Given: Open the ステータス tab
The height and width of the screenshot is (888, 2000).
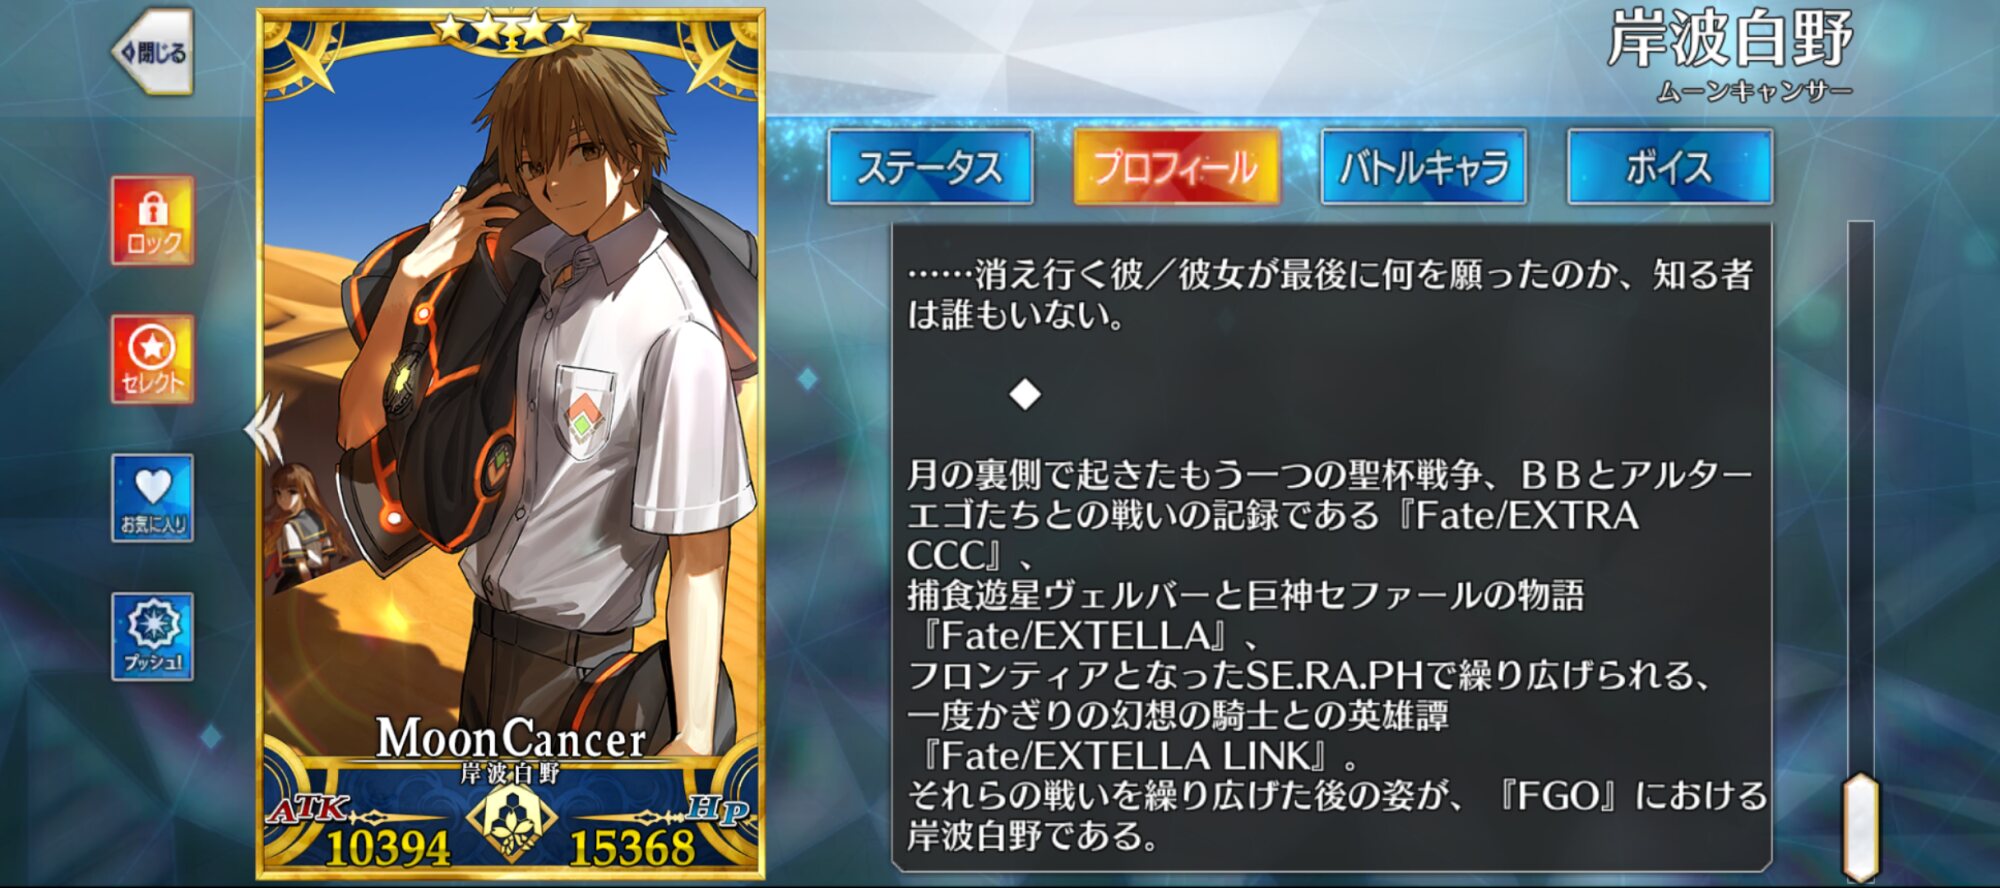Looking at the screenshot, I should coord(930,167).
